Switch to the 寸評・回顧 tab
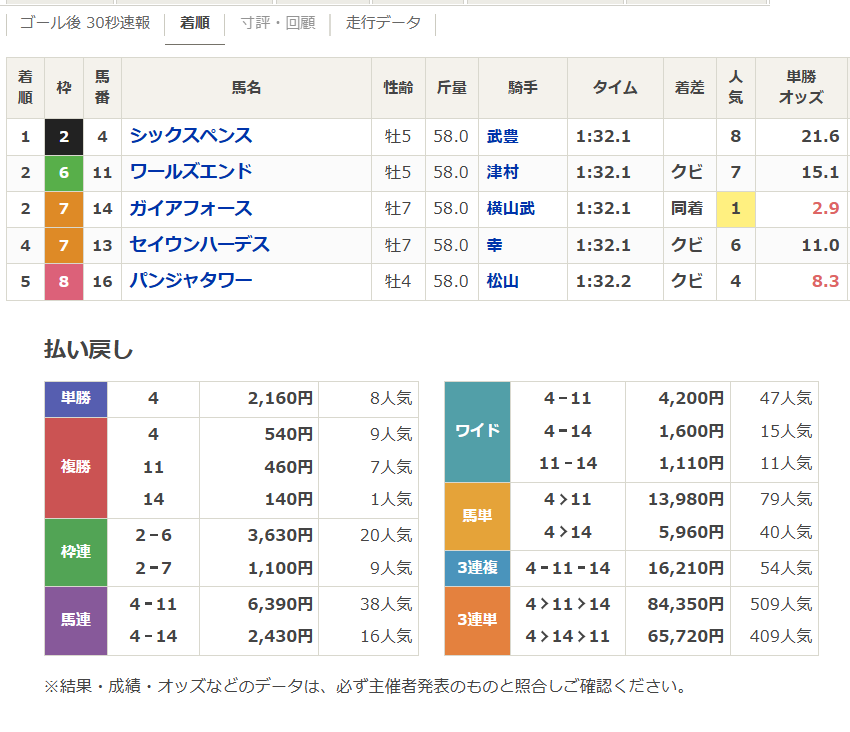 pos(278,23)
